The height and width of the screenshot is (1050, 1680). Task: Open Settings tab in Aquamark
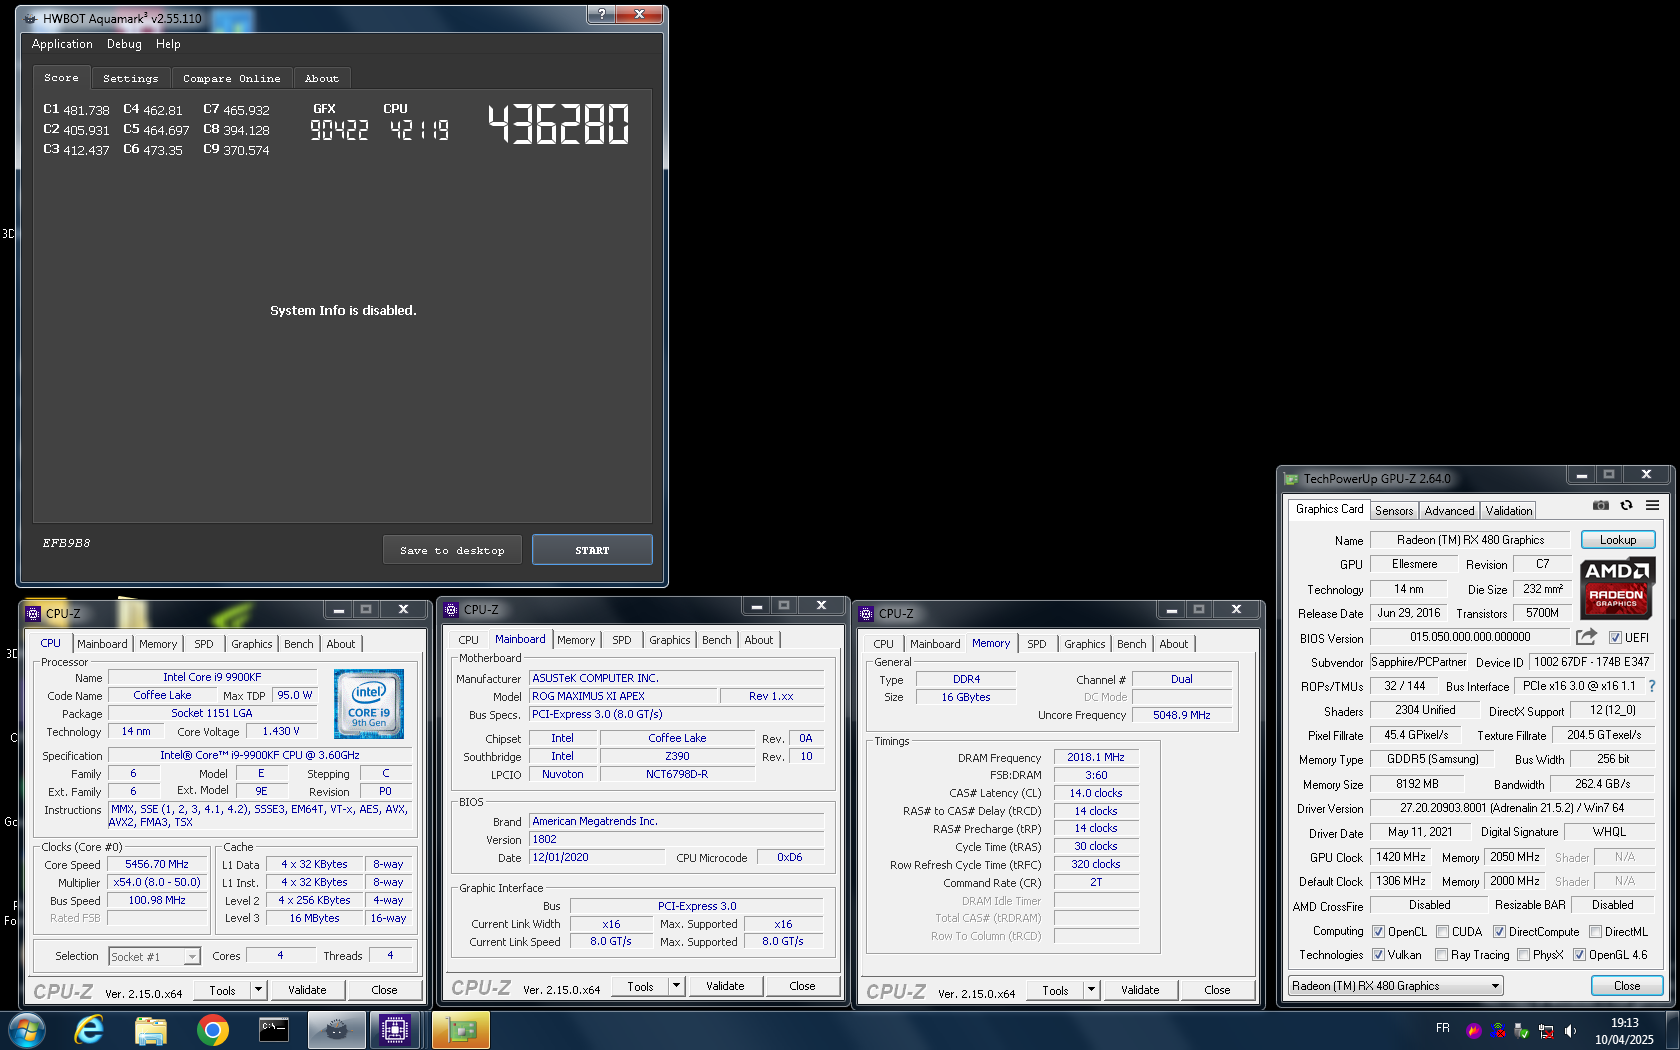tap(130, 78)
